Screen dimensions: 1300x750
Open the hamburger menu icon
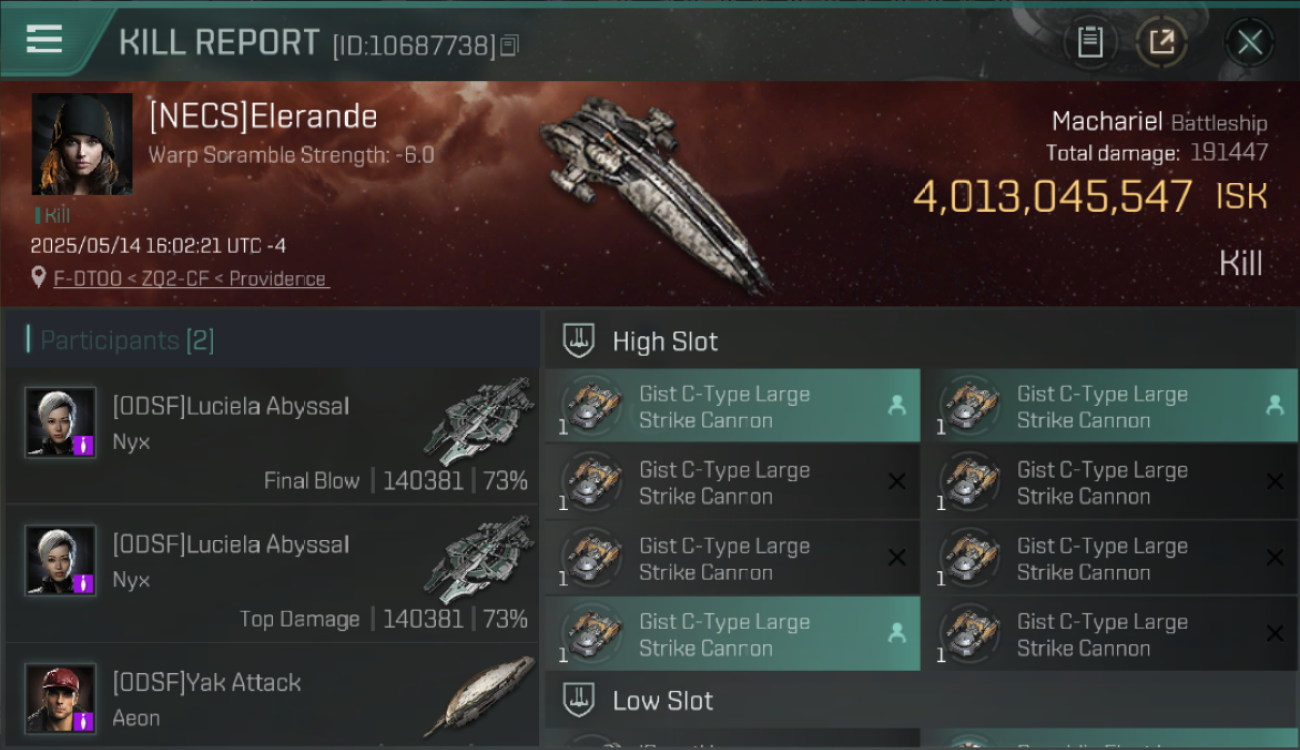pyautogui.click(x=44, y=39)
